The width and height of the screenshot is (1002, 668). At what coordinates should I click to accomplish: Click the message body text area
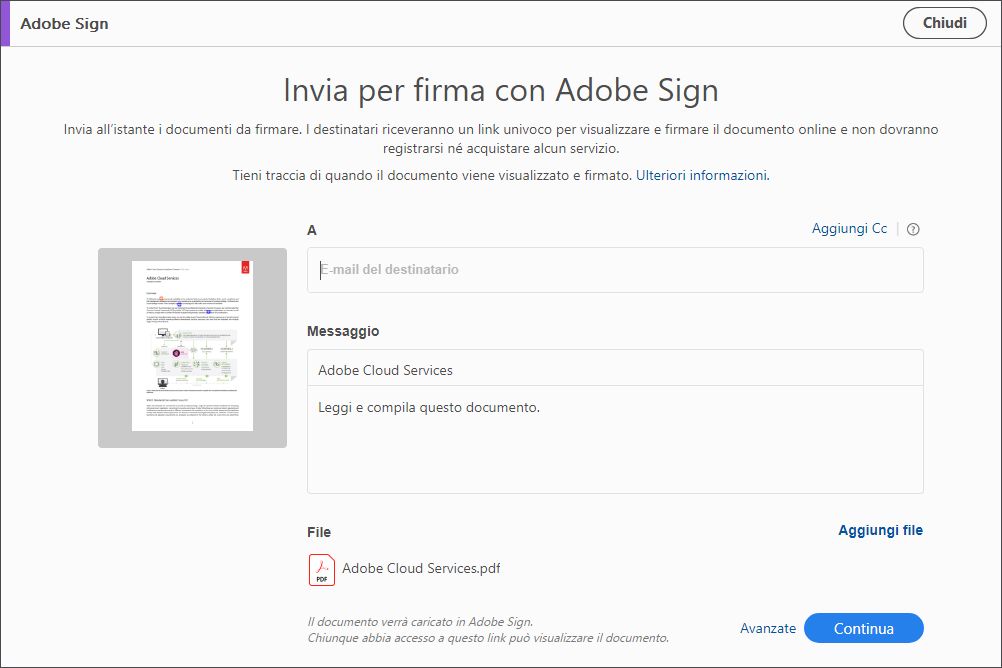click(x=614, y=438)
